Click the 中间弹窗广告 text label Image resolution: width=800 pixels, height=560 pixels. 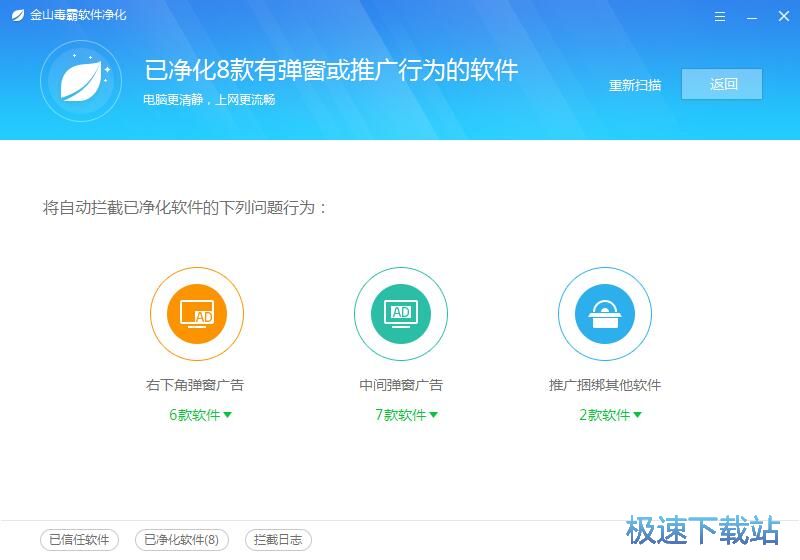tap(401, 385)
